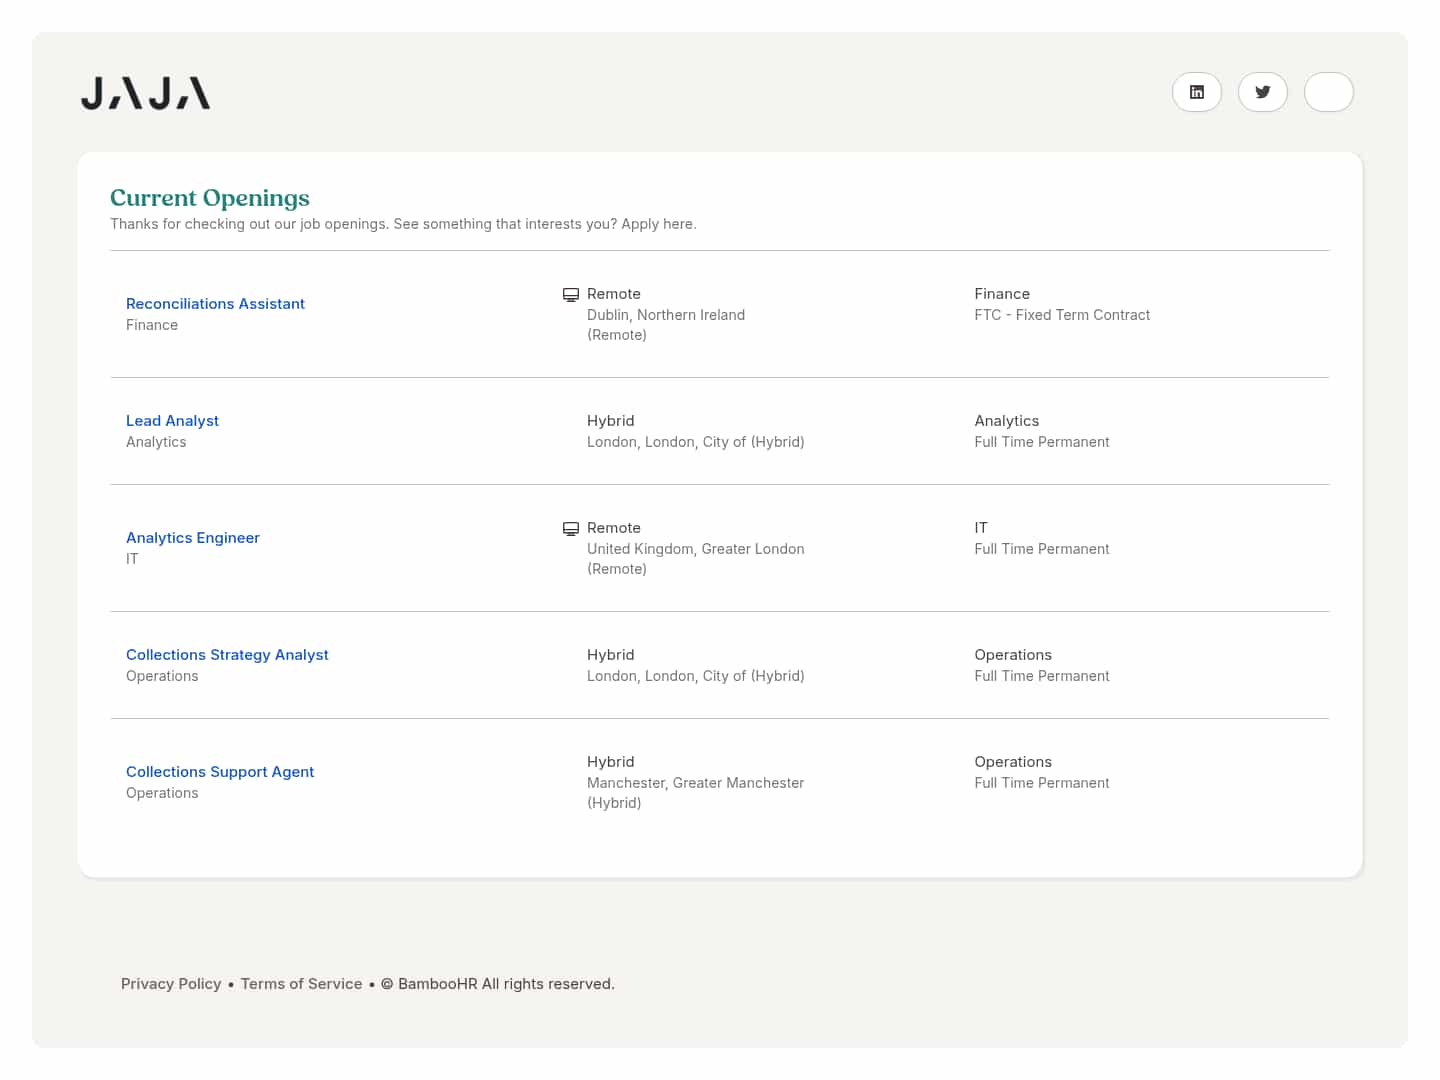Click 'United Kingdom, Greater London' location text

click(x=696, y=549)
